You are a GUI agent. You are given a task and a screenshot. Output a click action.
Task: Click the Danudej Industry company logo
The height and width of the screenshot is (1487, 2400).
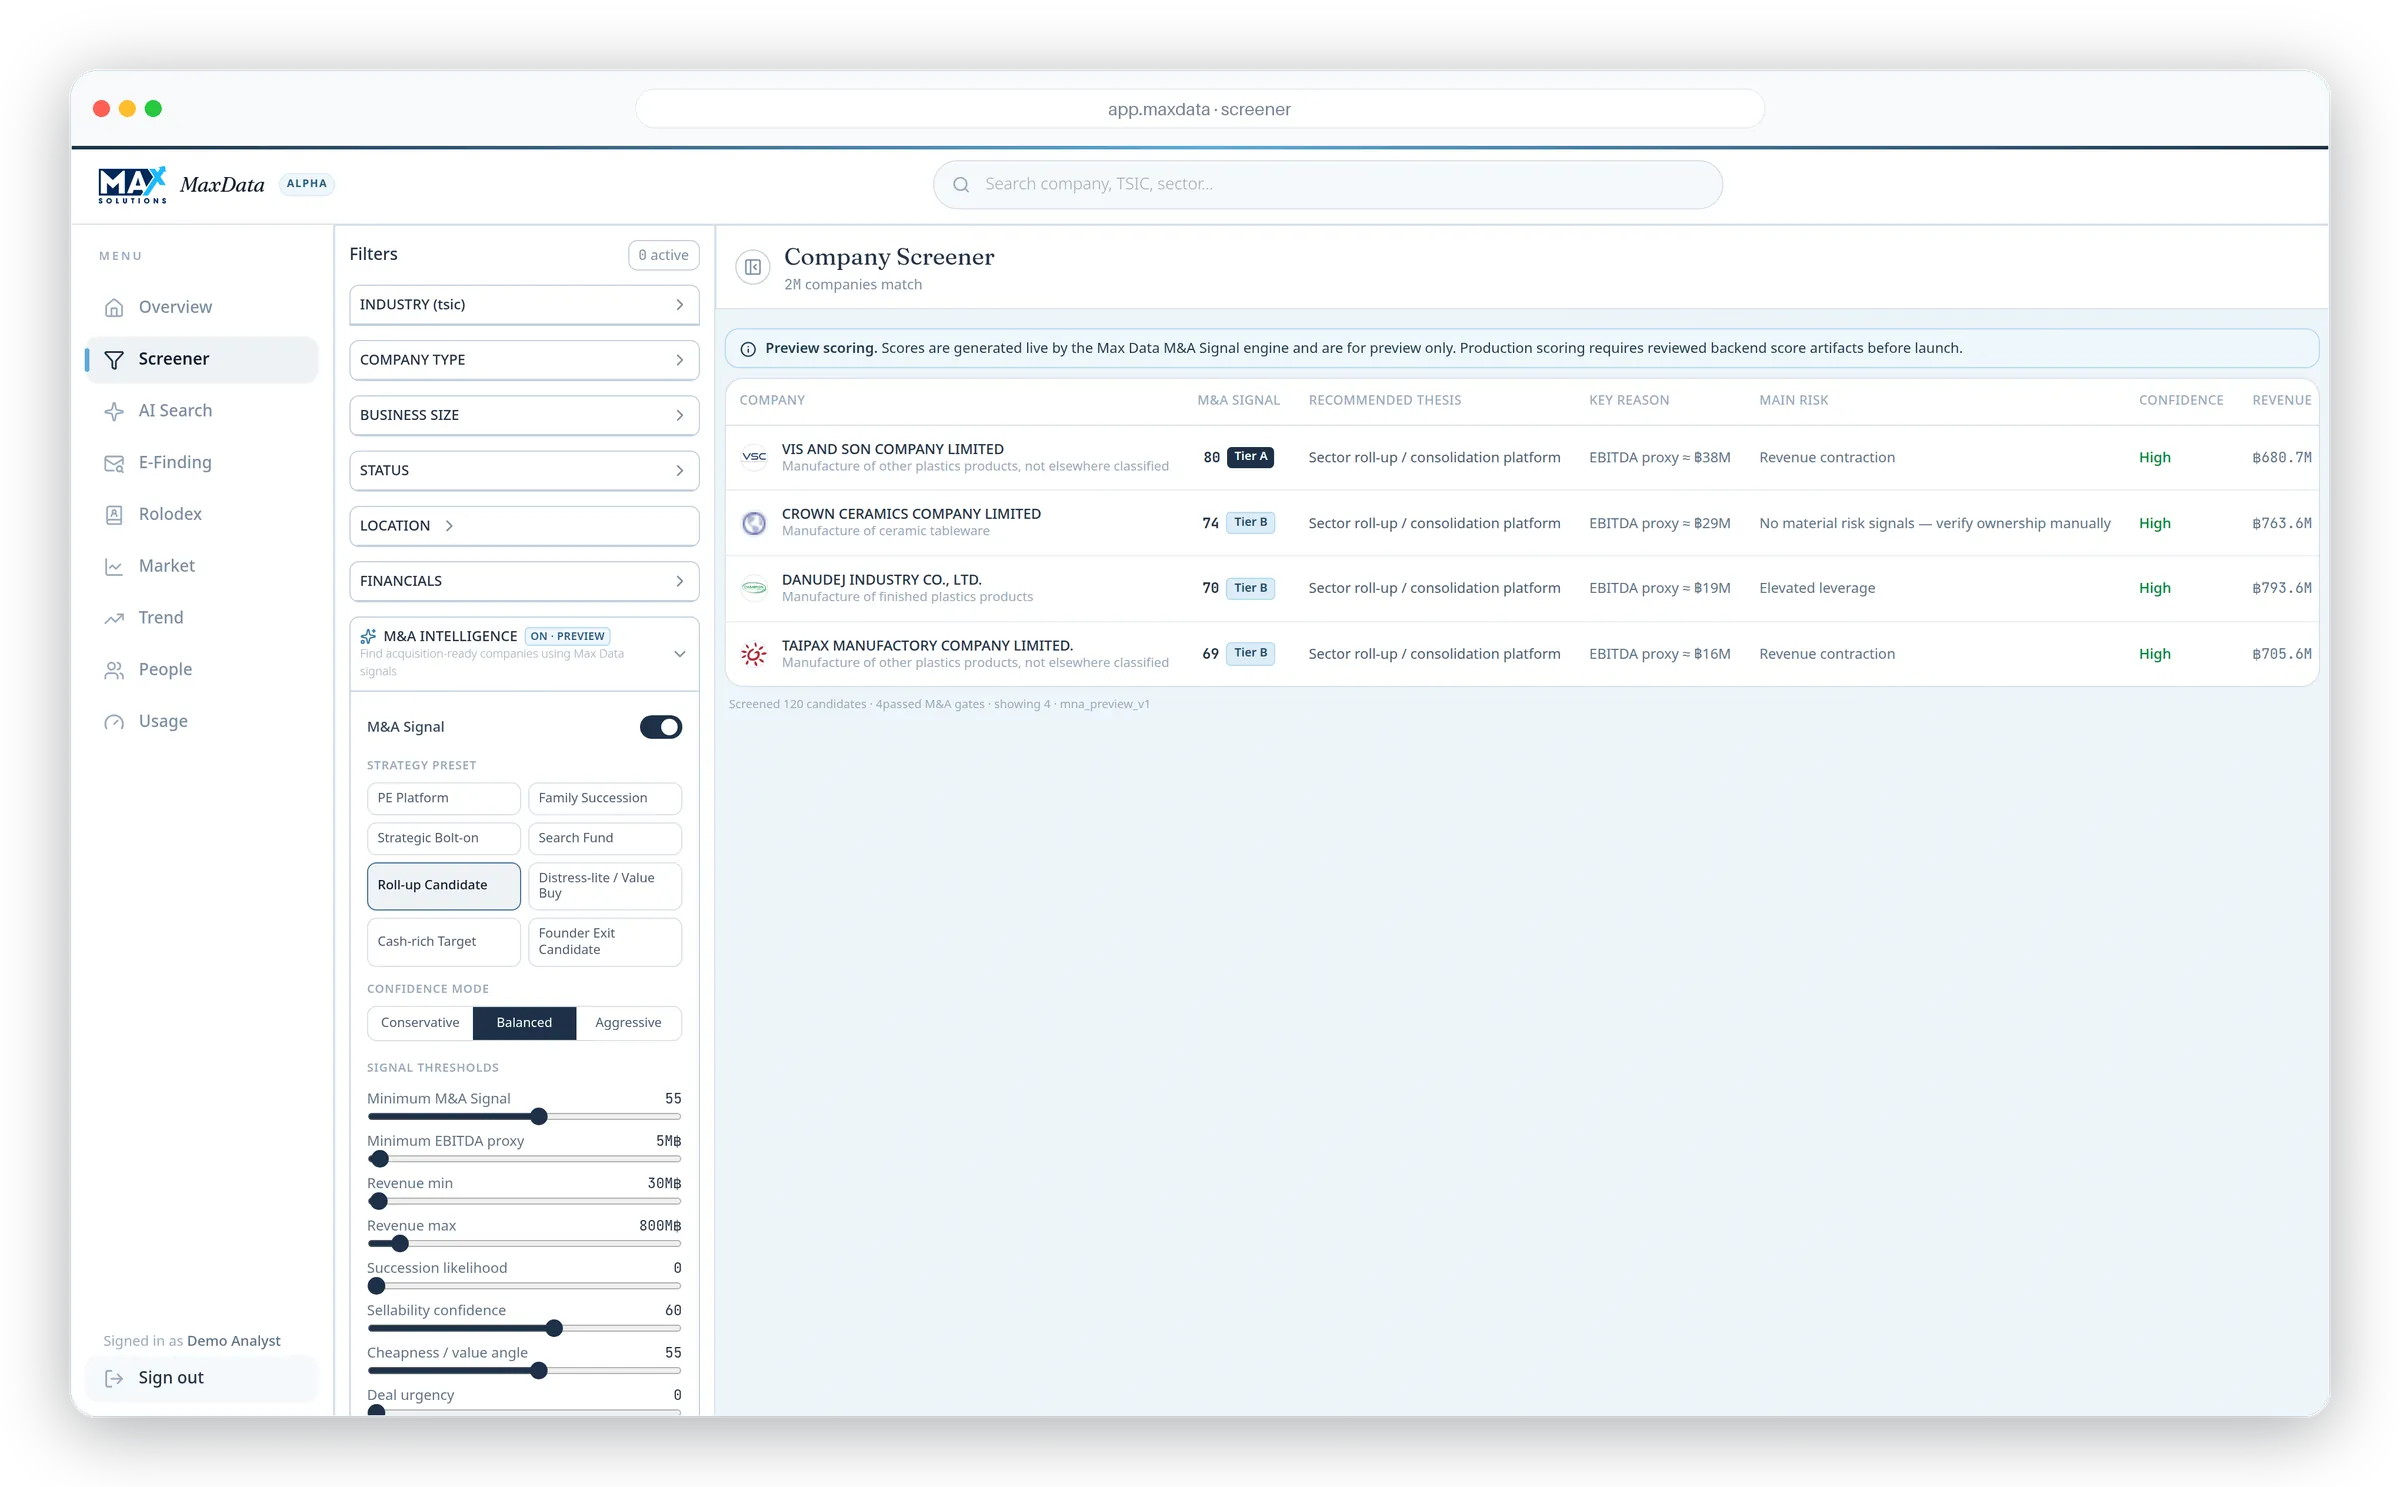click(x=754, y=588)
